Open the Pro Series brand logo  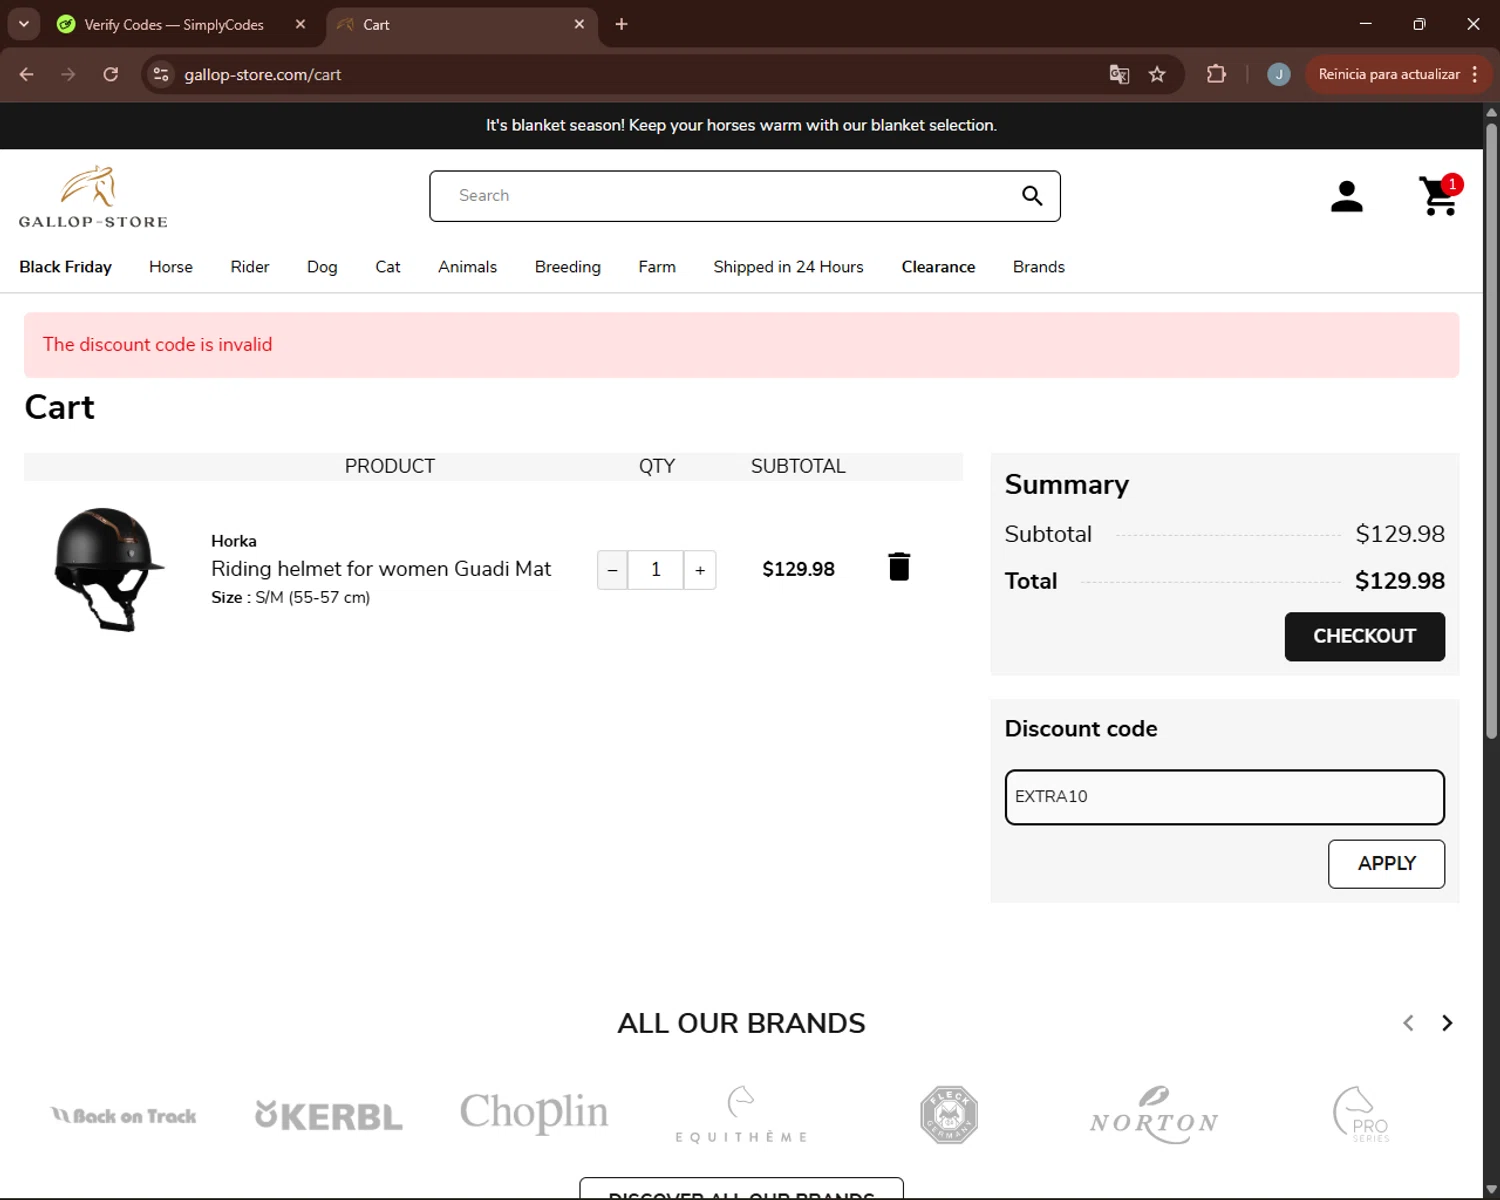pos(1361,1114)
